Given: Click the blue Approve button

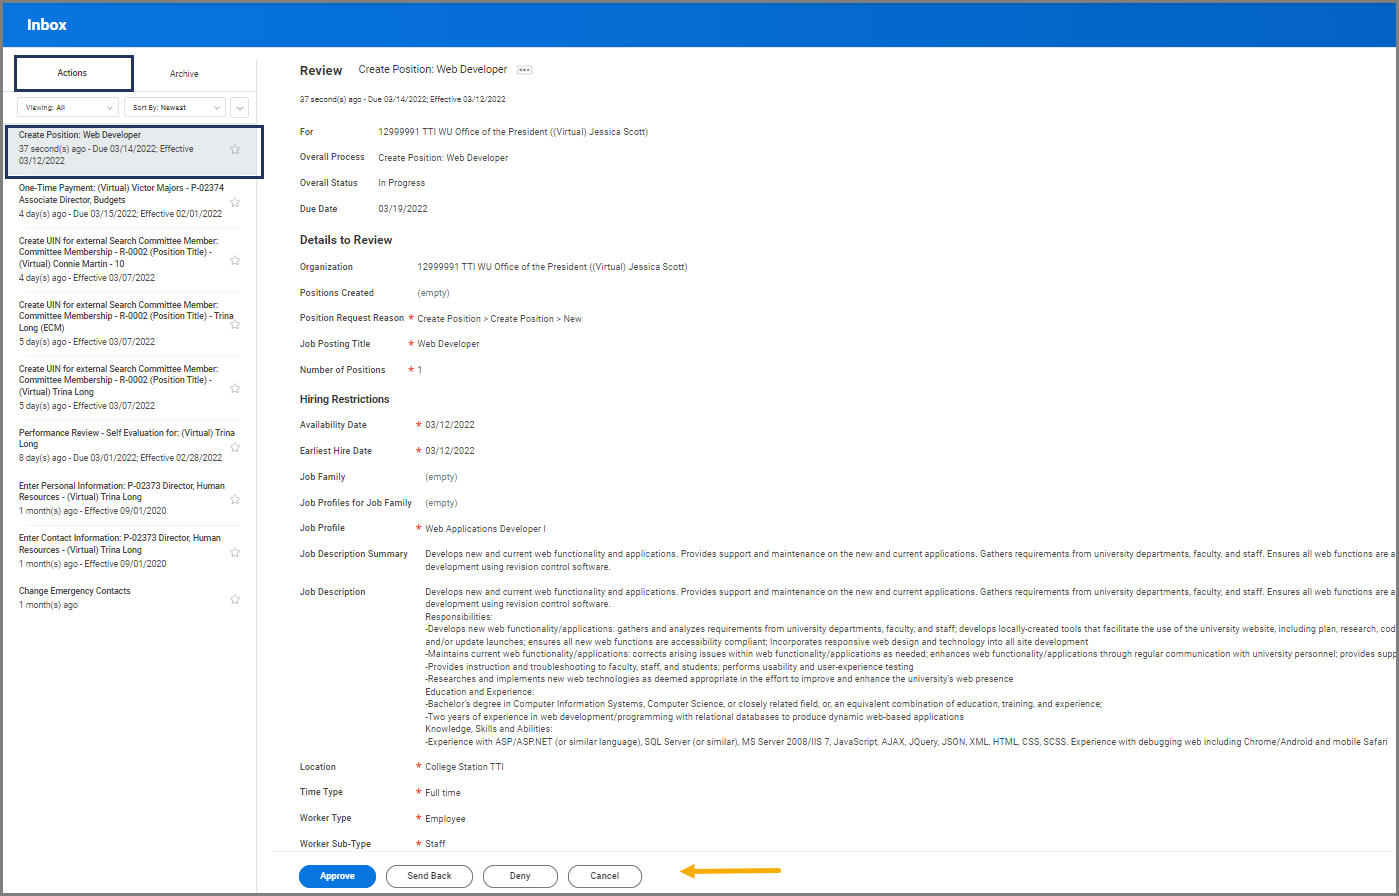Looking at the screenshot, I should click(x=337, y=876).
